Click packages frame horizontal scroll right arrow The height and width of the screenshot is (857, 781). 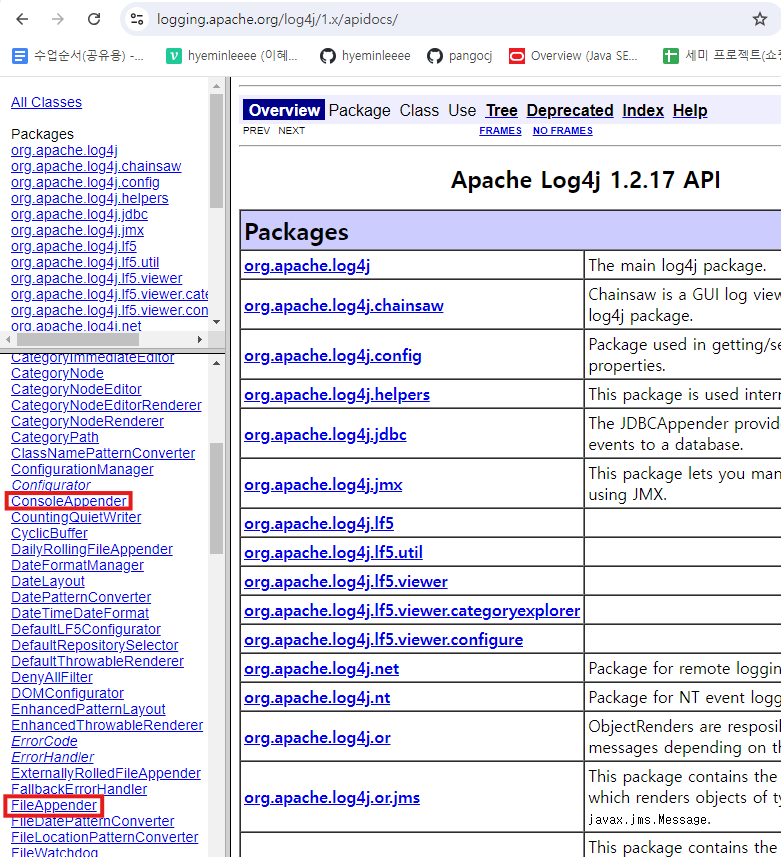click(200, 339)
